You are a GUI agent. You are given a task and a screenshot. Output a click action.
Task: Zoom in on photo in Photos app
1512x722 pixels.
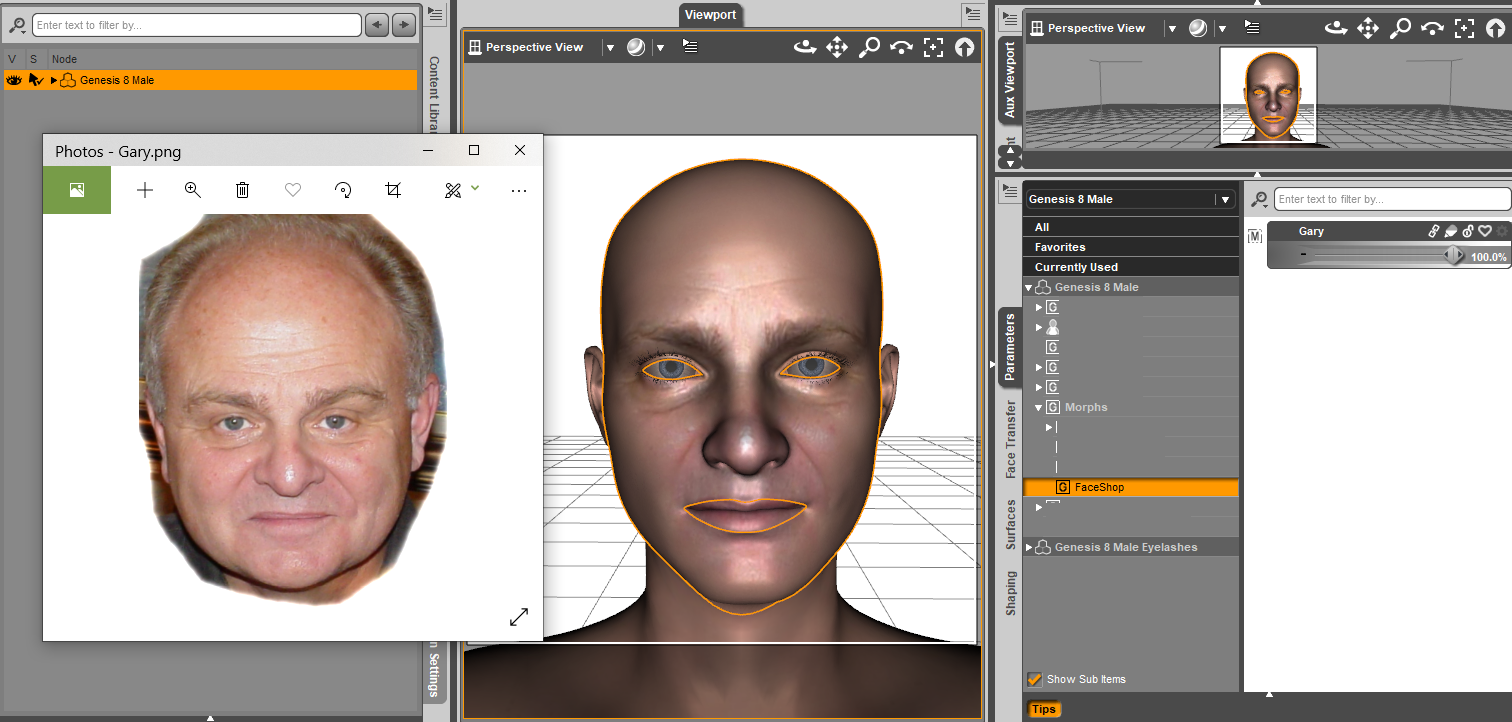(193, 190)
